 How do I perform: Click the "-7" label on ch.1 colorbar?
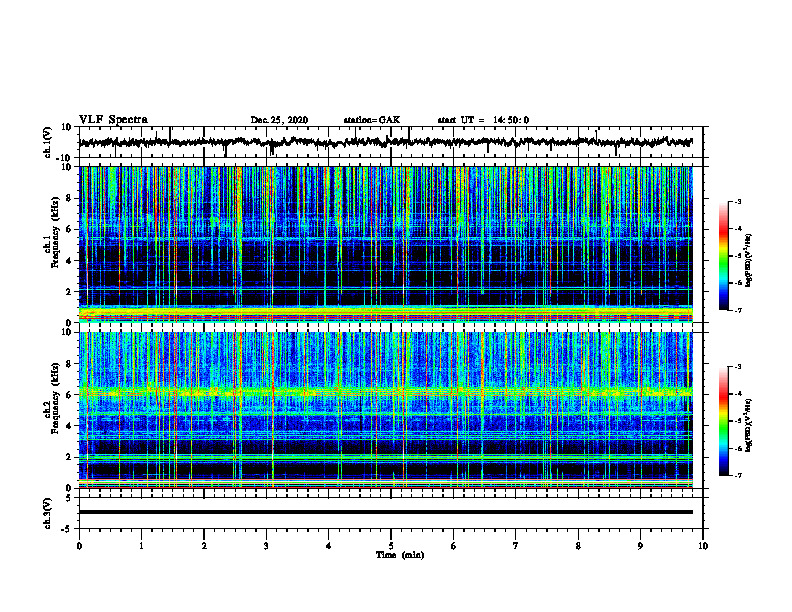pyautogui.click(x=738, y=310)
